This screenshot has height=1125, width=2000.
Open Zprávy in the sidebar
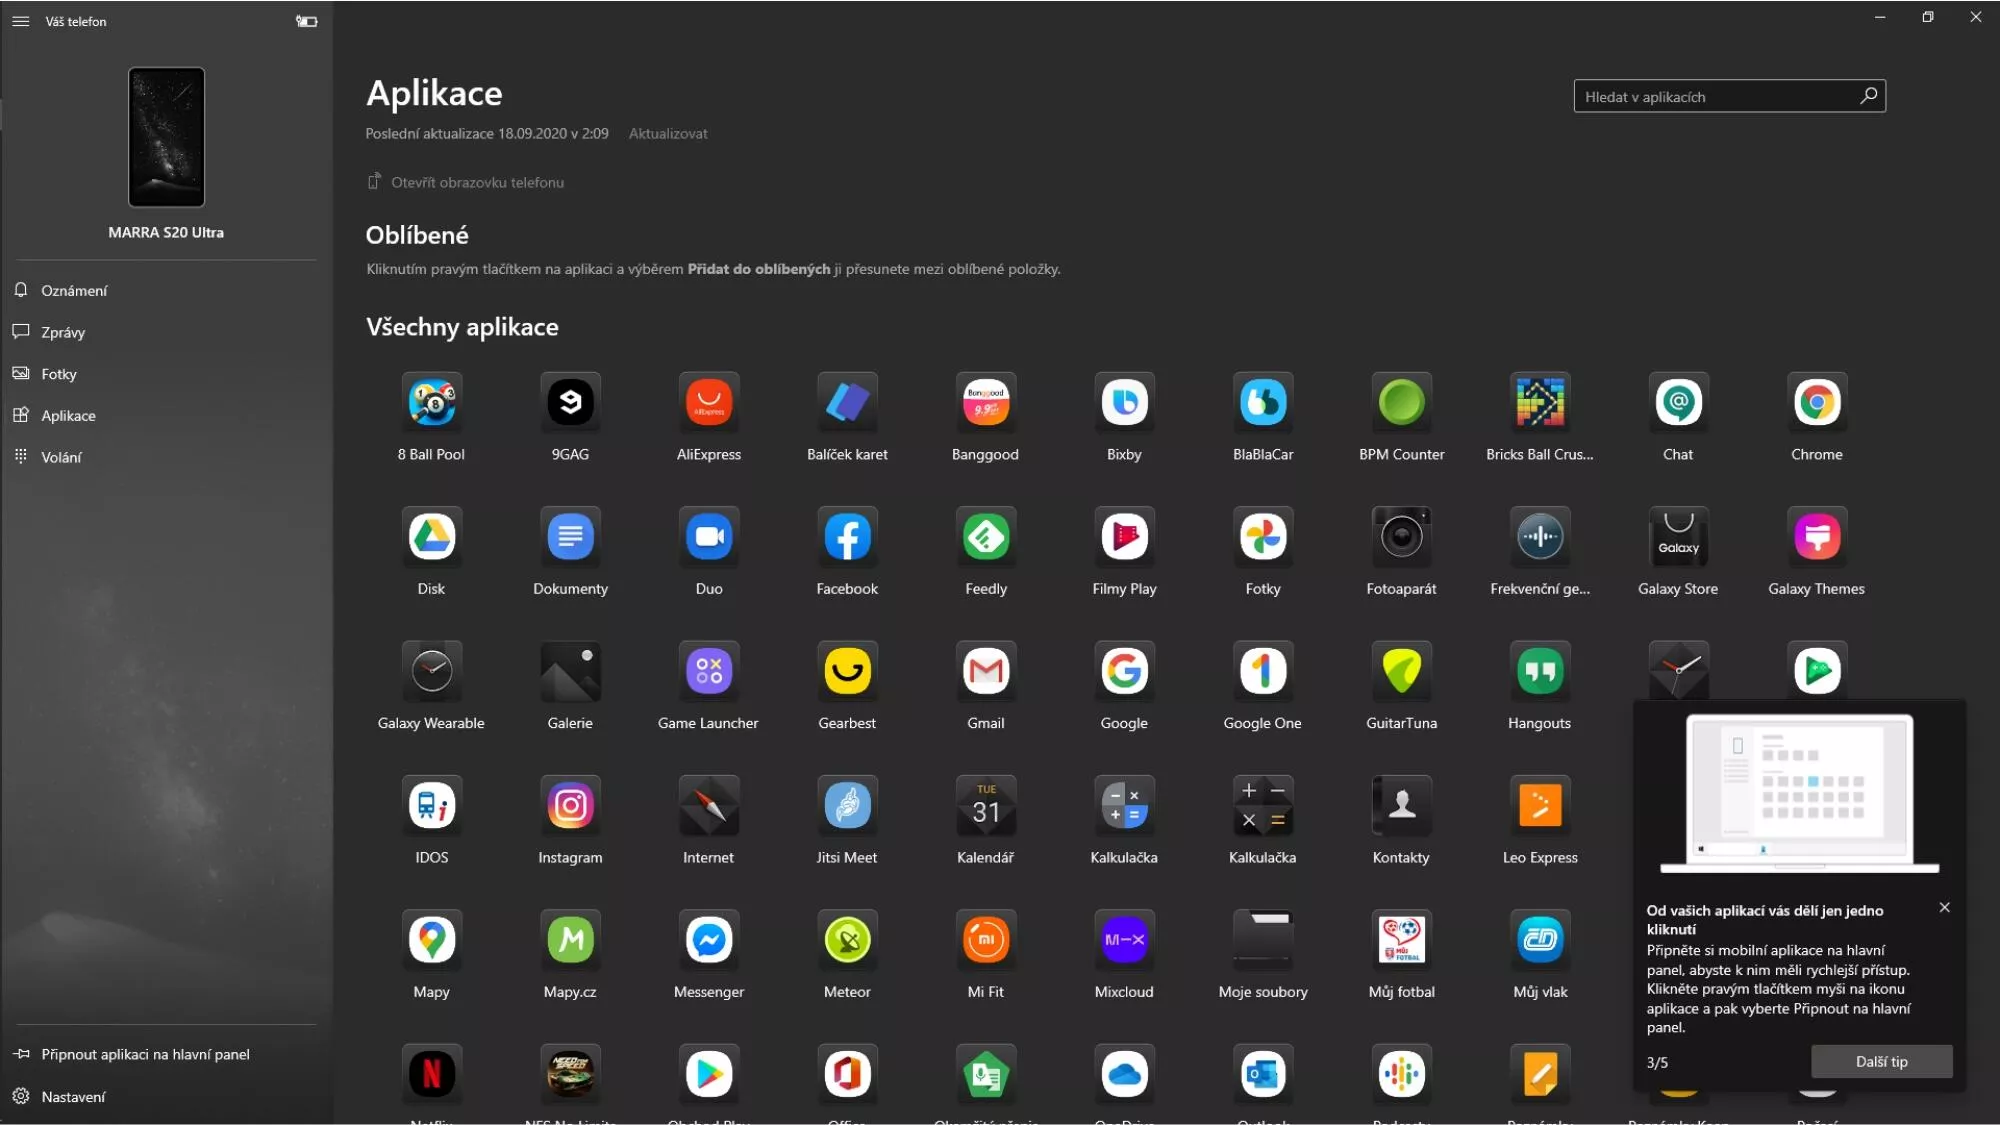[x=166, y=332]
